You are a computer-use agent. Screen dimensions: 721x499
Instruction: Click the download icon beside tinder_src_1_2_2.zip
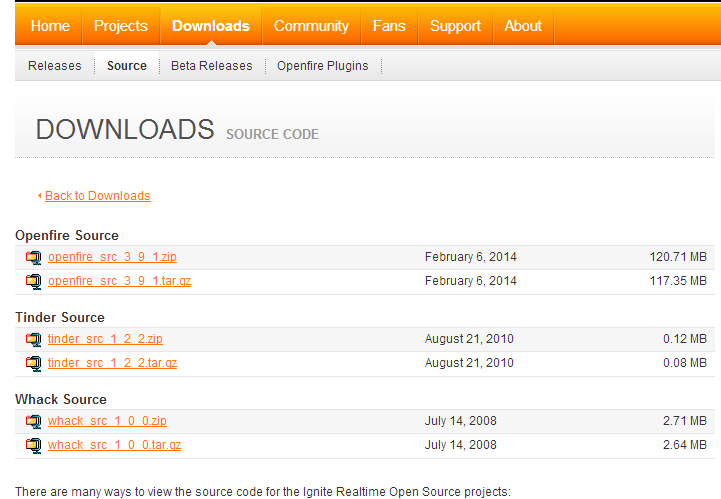pyautogui.click(x=34, y=339)
